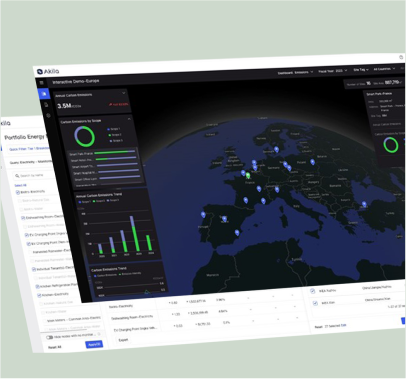Expand the Annual Carbon Emissions card chevron

[124, 93]
